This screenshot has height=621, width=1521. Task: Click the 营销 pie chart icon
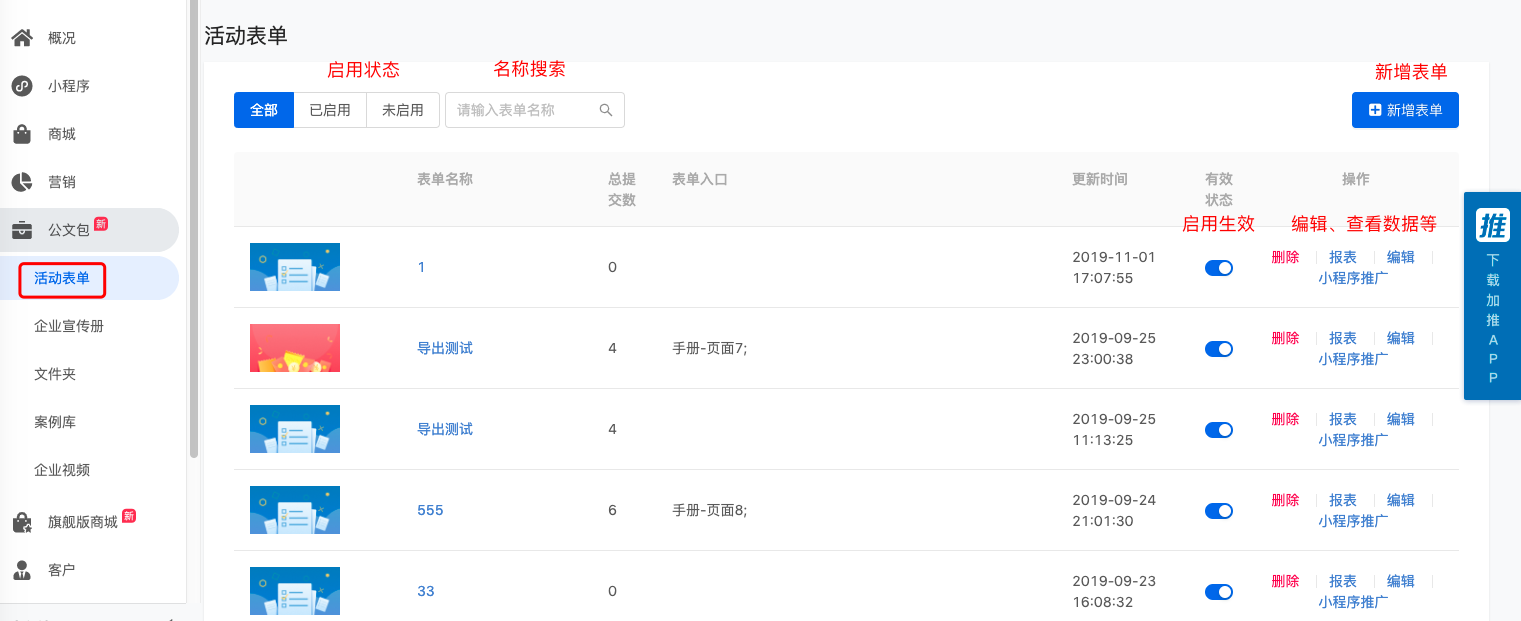click(x=22, y=182)
